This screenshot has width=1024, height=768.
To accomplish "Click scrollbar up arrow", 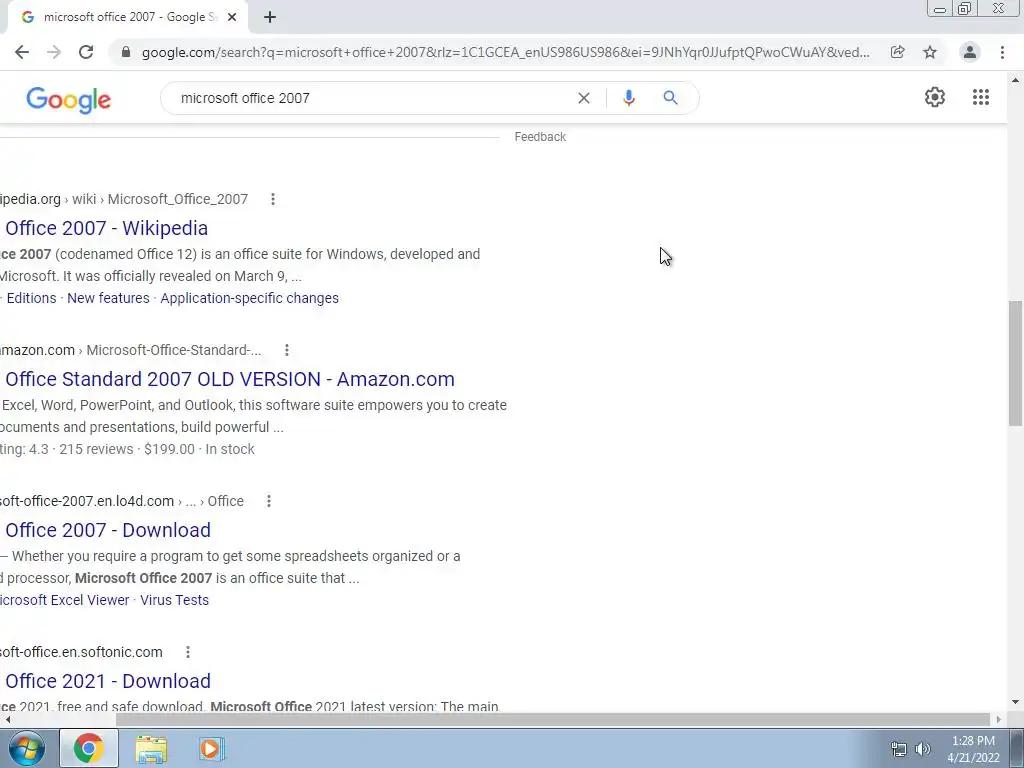I will point(1015,81).
